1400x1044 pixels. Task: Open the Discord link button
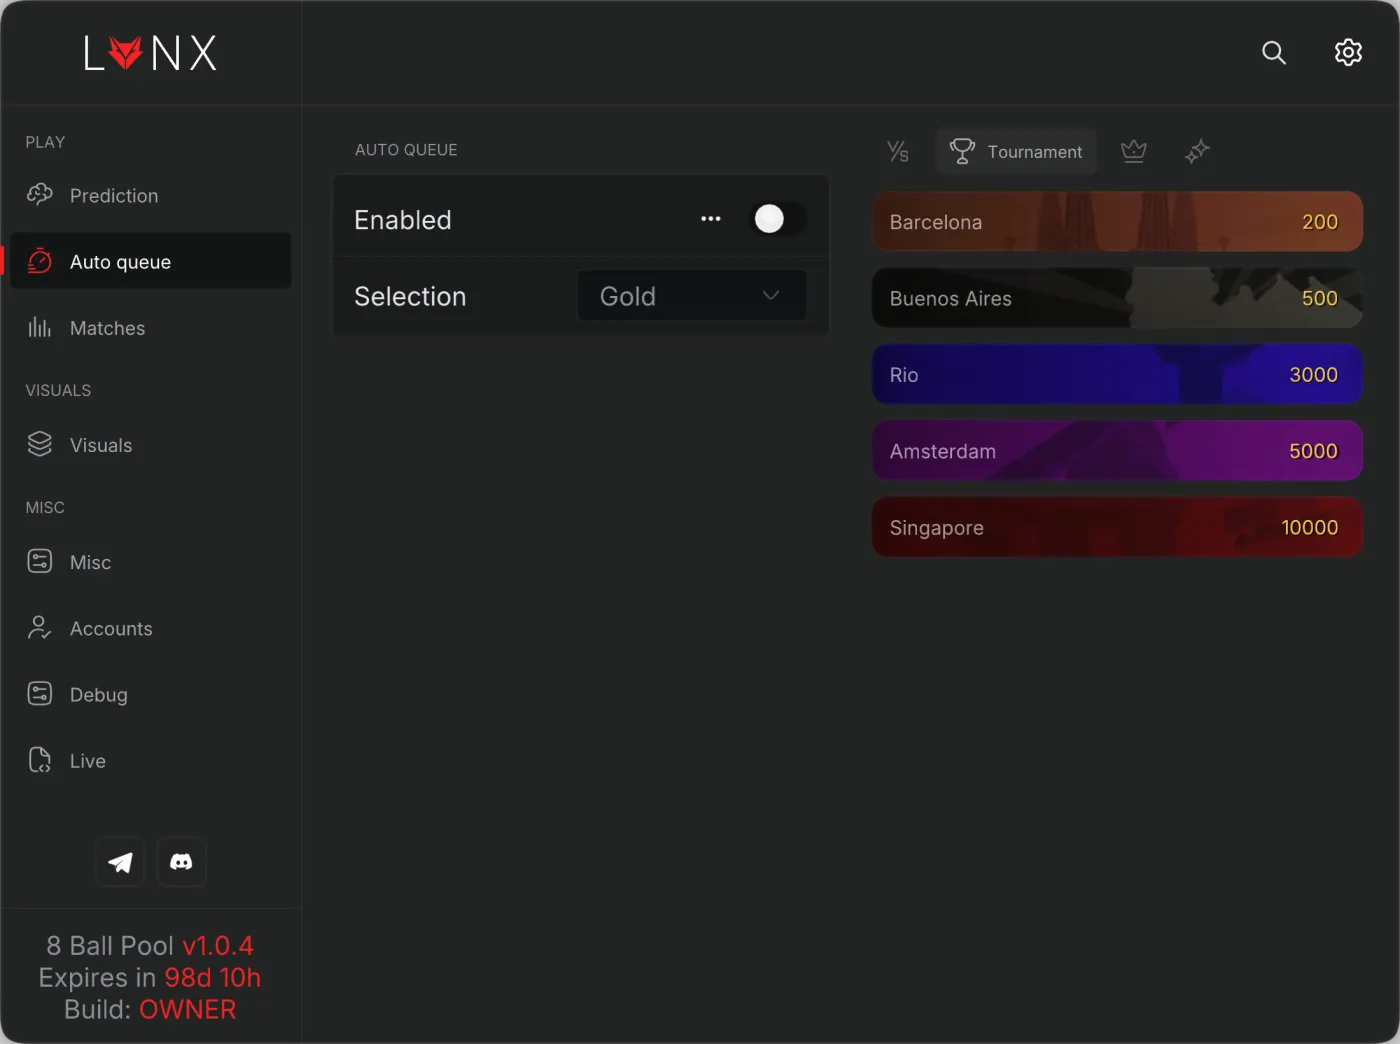tap(181, 862)
